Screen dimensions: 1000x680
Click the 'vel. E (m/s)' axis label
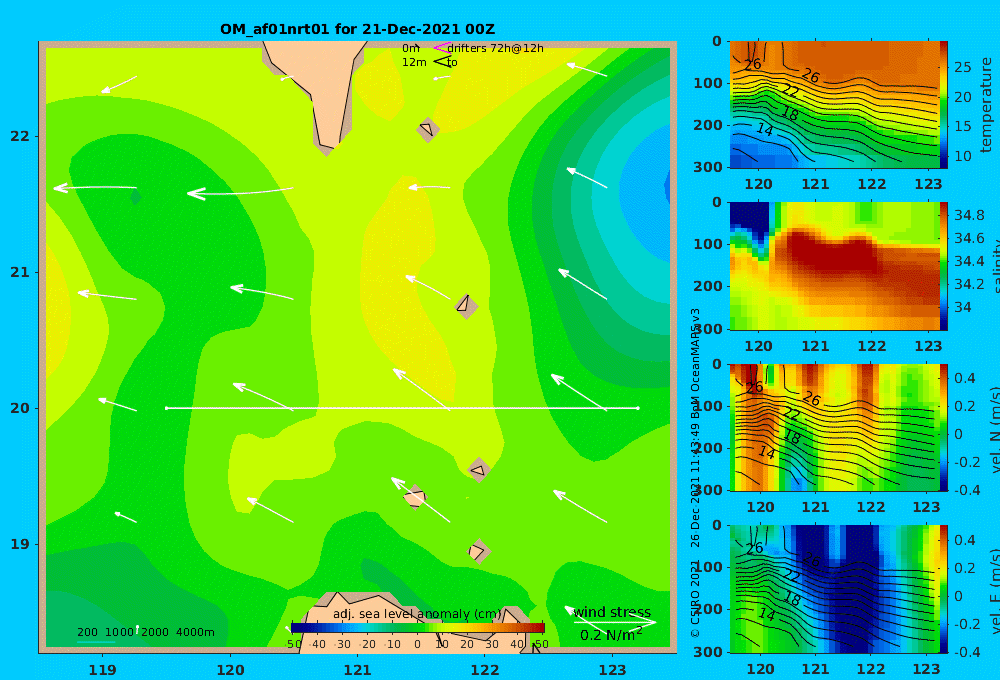click(x=994, y=591)
